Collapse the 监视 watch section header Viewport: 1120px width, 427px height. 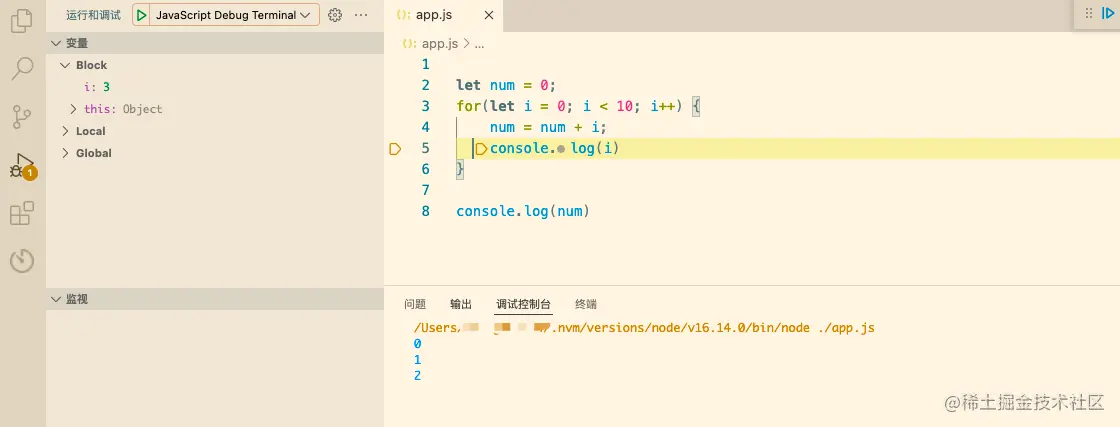(x=56, y=299)
